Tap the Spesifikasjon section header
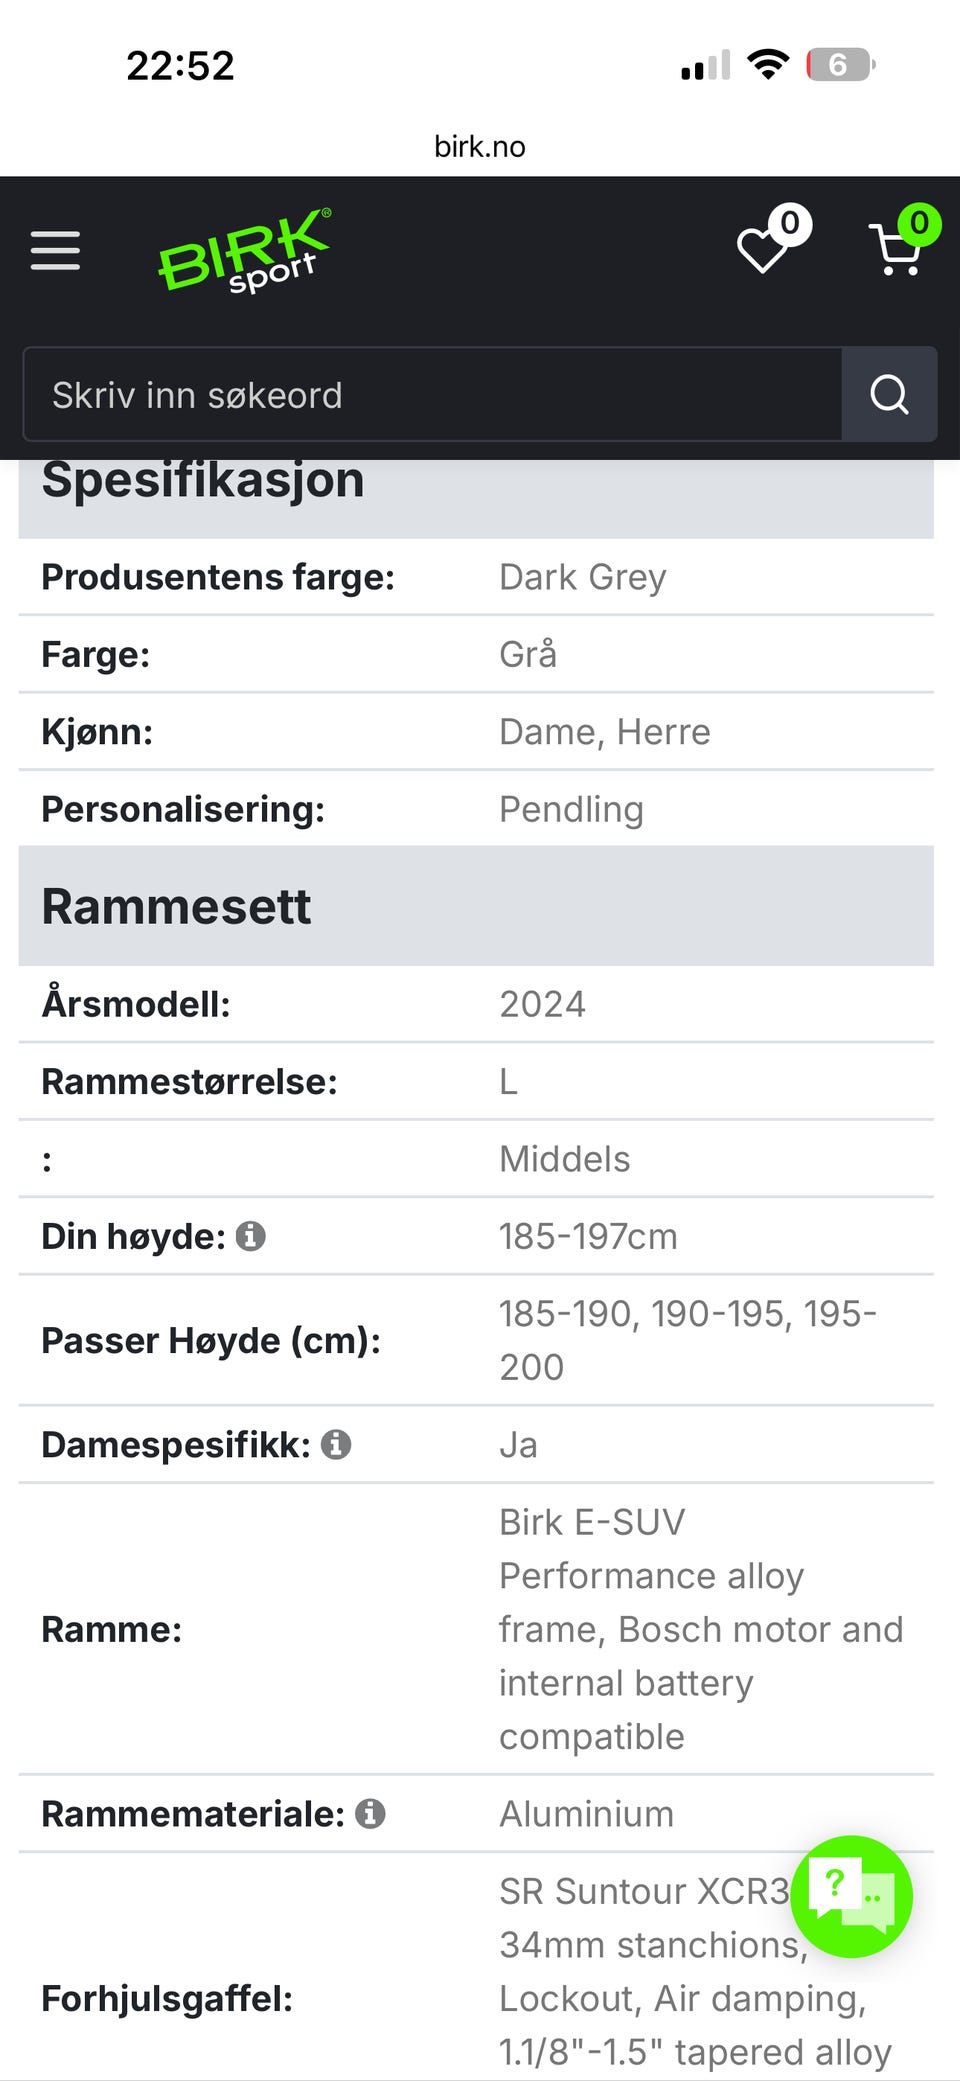960x2081 pixels. tap(203, 481)
